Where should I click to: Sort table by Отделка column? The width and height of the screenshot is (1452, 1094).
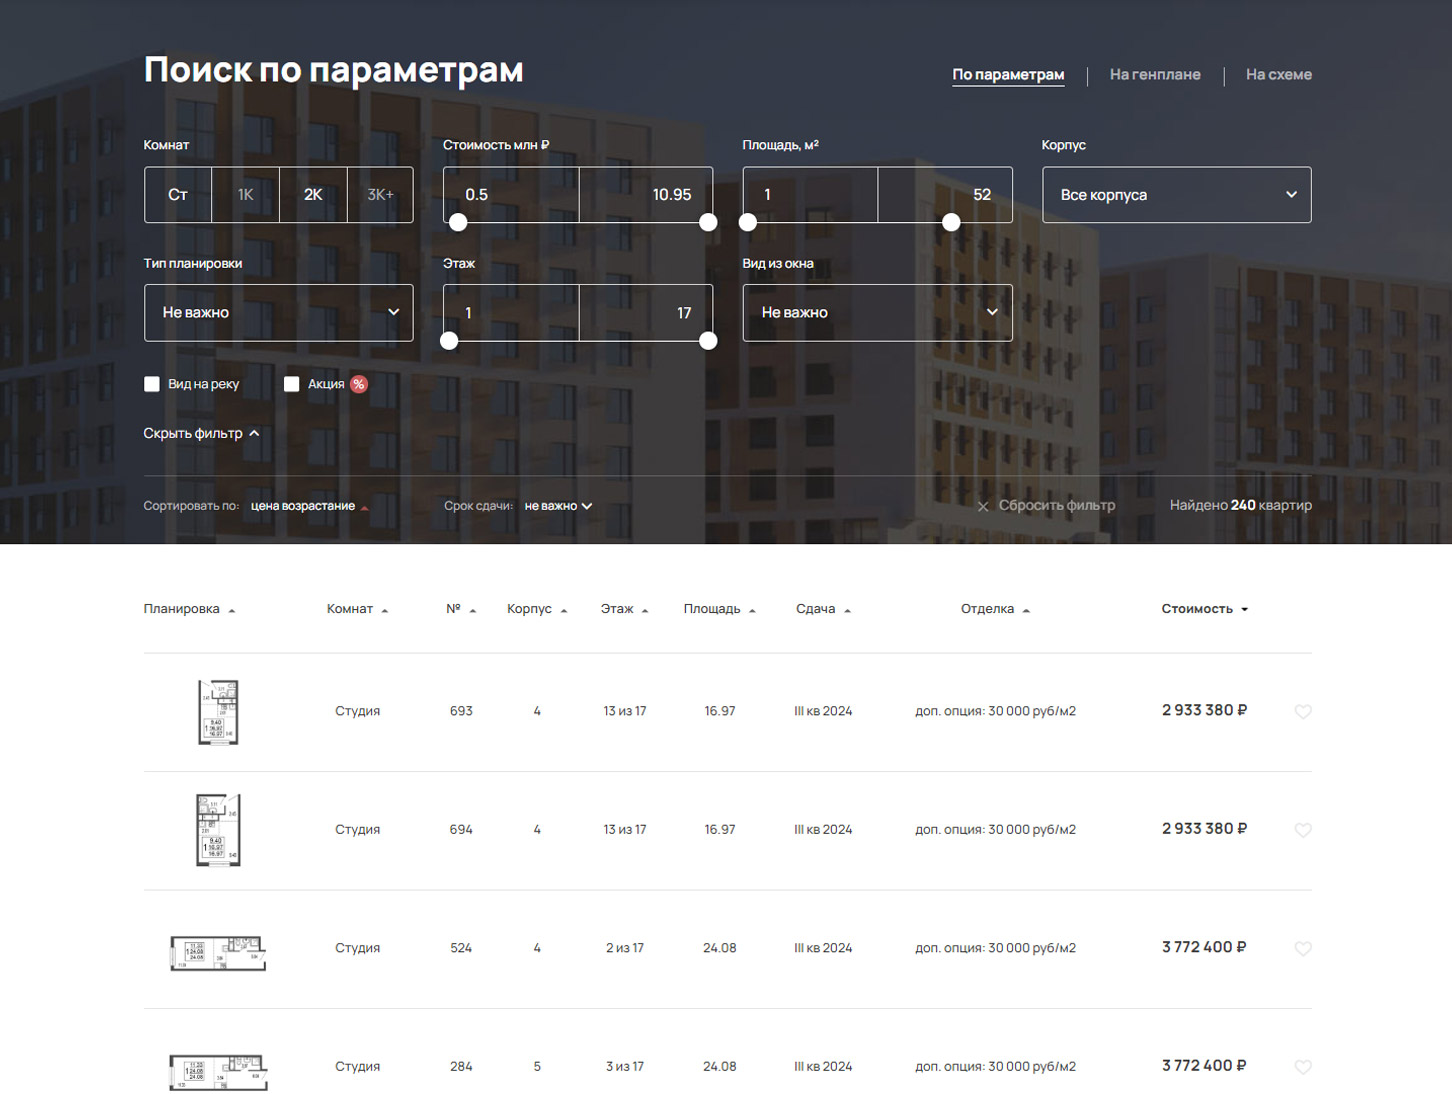pos(995,609)
